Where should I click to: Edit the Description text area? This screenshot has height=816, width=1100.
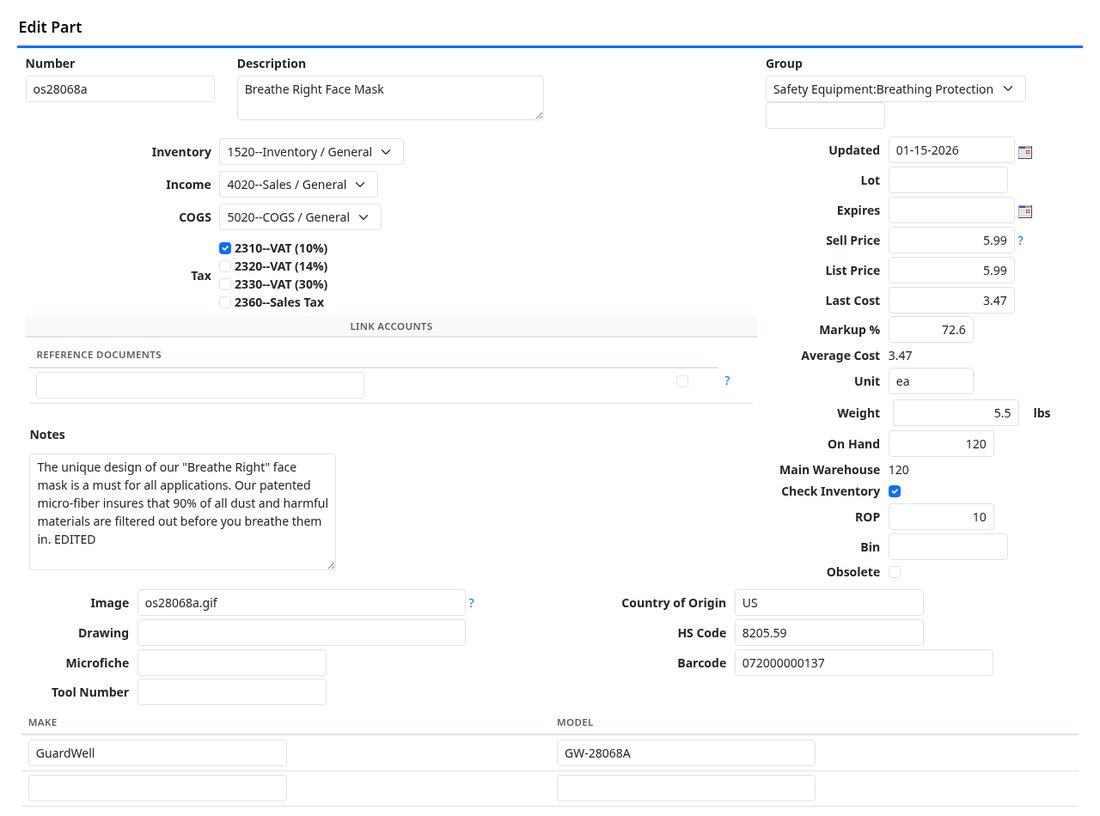click(390, 98)
